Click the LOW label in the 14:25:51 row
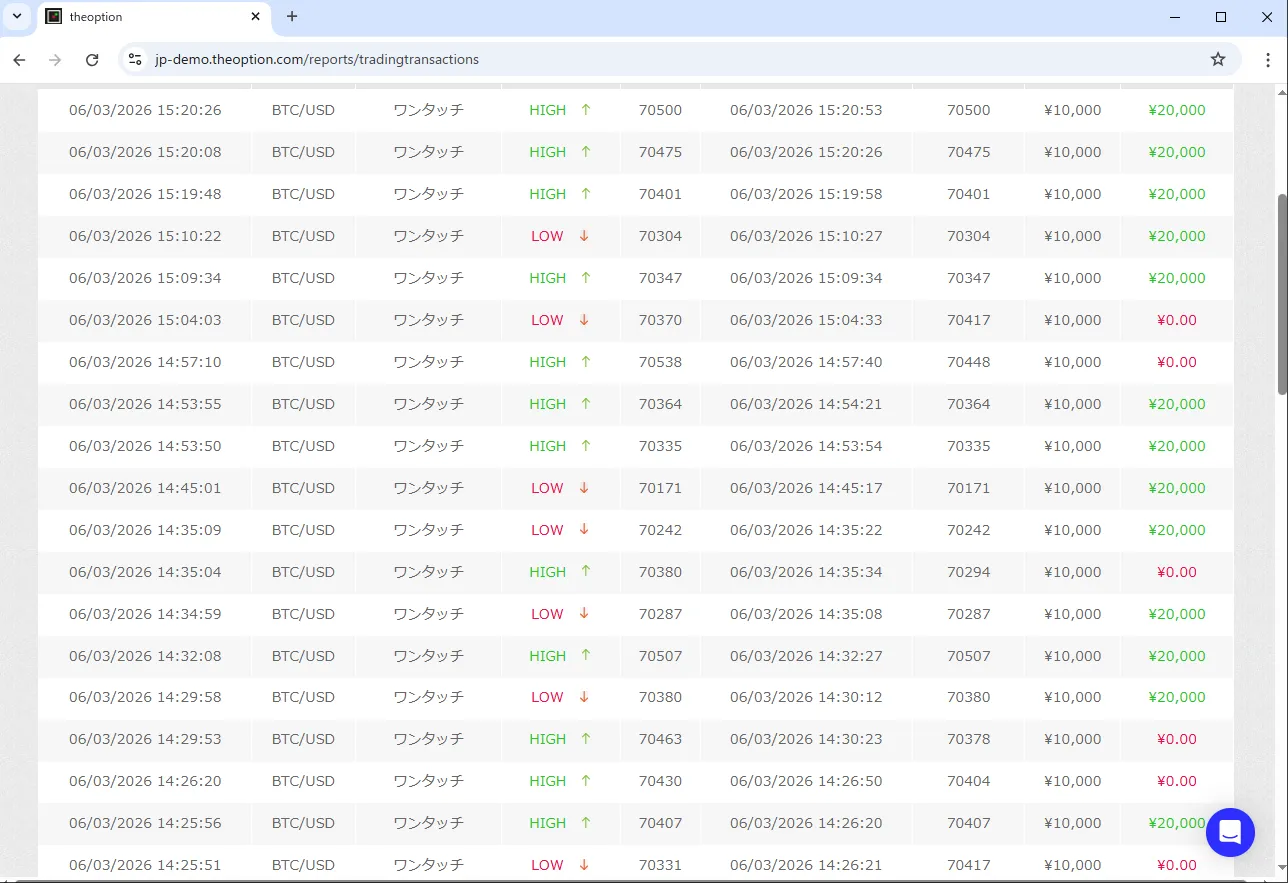This screenshot has width=1288, height=883. click(x=547, y=865)
